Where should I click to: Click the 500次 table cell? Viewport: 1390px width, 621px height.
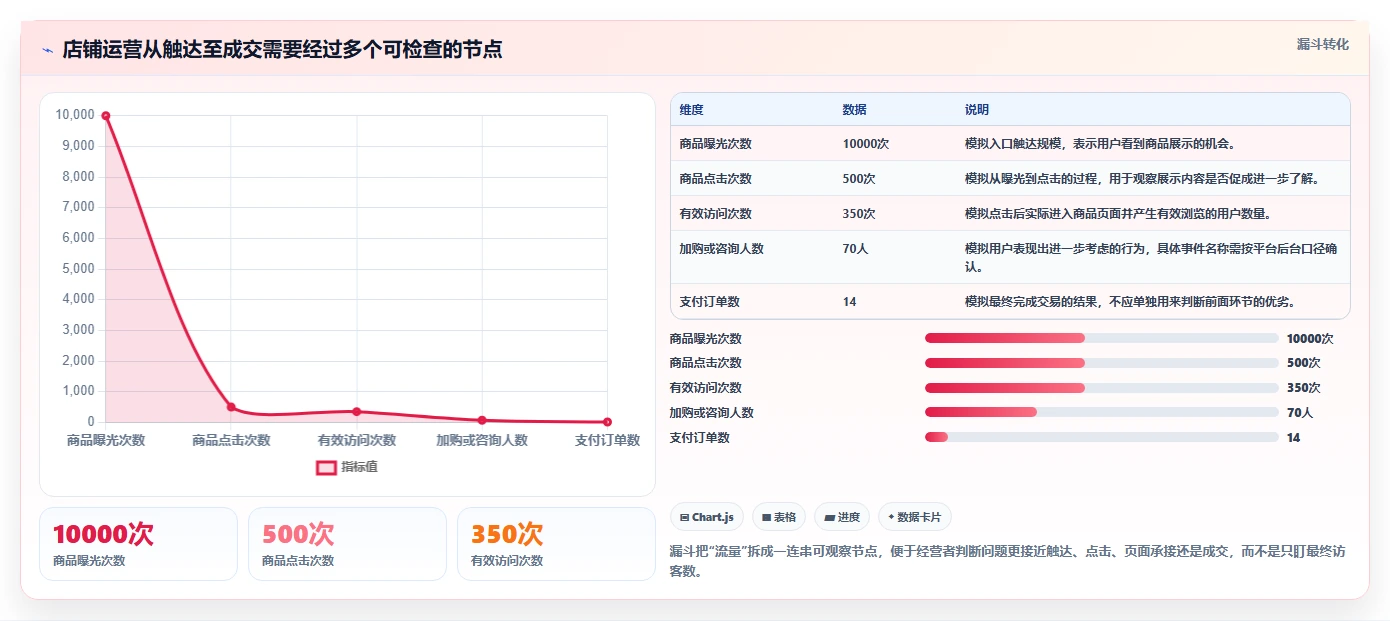(859, 179)
